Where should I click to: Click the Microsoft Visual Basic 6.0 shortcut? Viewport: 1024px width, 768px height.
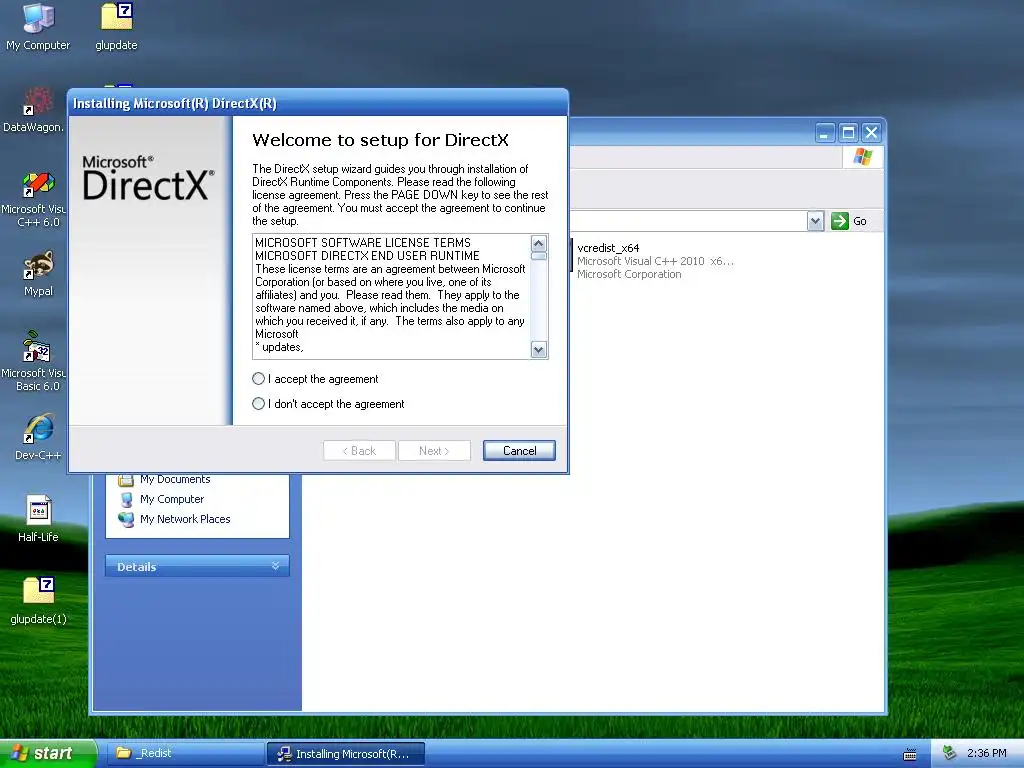34,362
